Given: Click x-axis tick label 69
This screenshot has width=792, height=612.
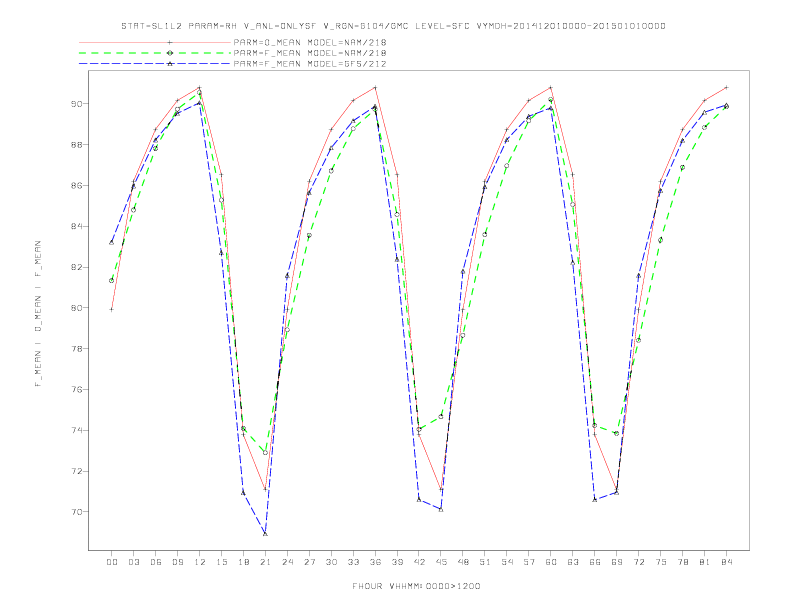Looking at the screenshot, I should (617, 562).
